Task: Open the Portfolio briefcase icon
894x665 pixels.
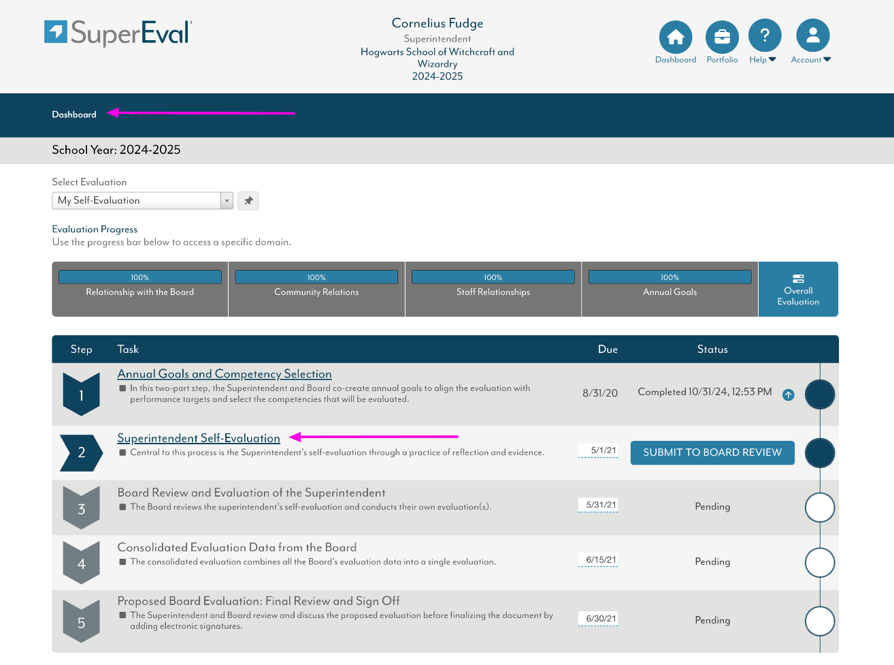Action: (x=722, y=37)
